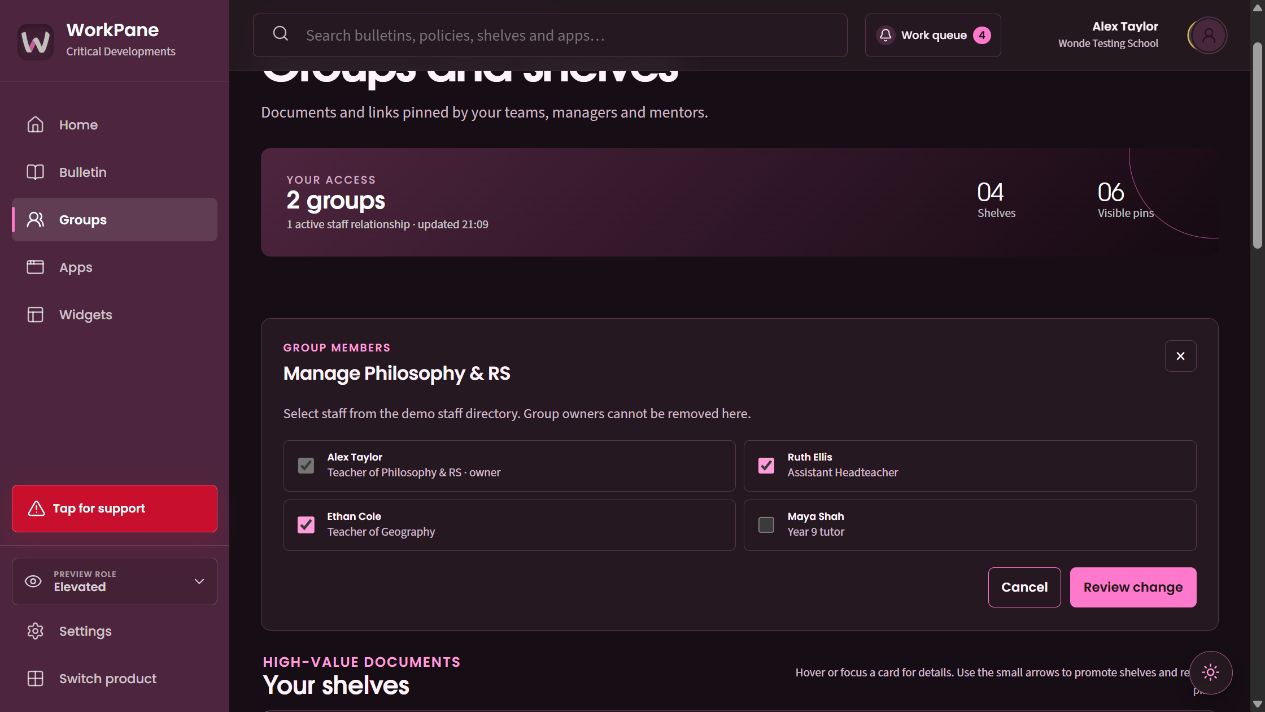Open Home from the sidebar
1265x712 pixels.
[x=114, y=125]
